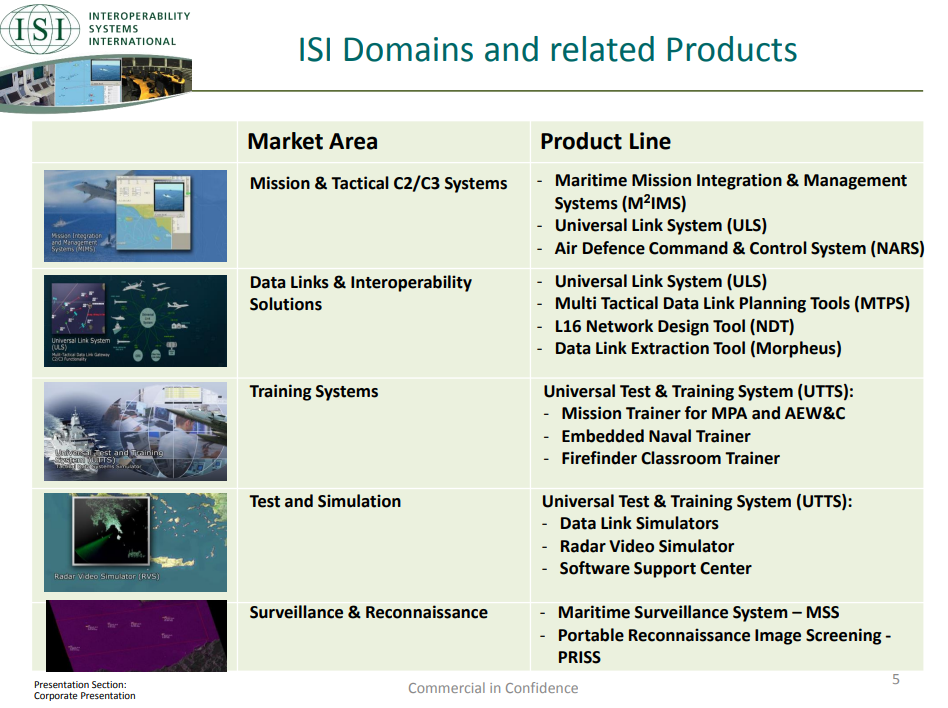Select Universal Link System (ULS) under Mission & Tactical
Image resolution: width=948 pixels, height=708 pixels.
tap(661, 226)
